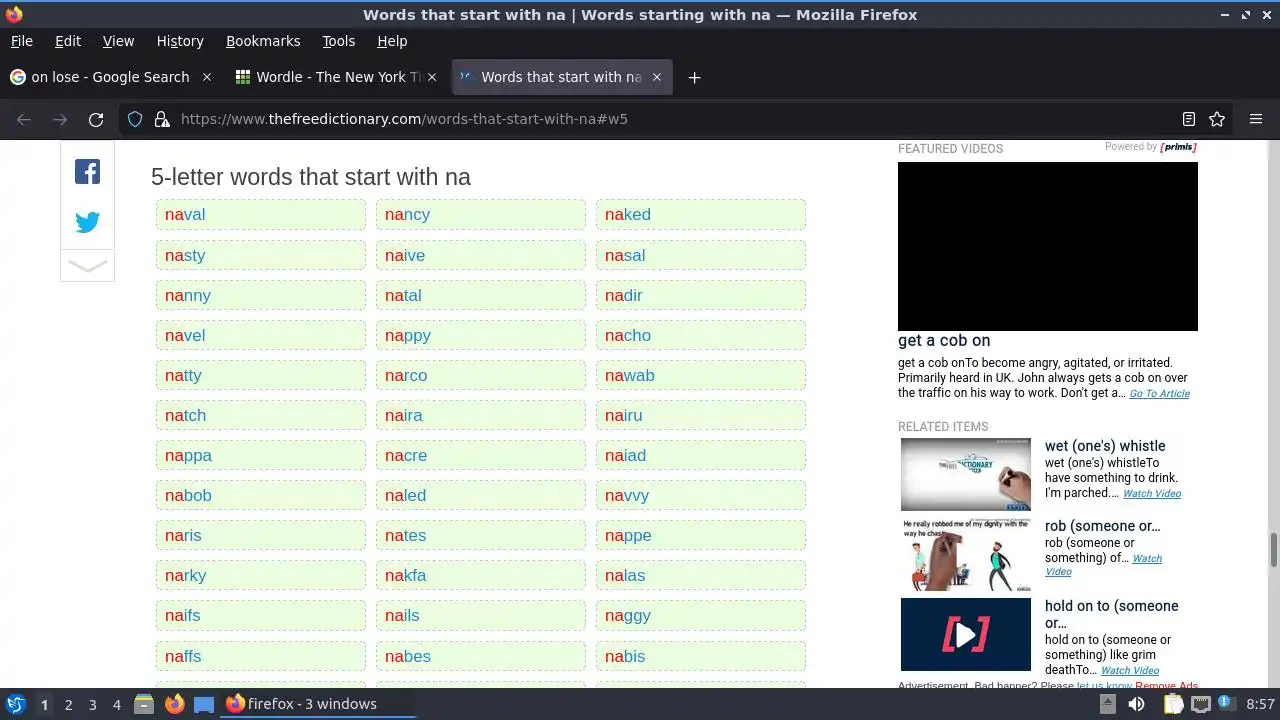Close the 'on lose - Google Search' tab

tap(207, 77)
